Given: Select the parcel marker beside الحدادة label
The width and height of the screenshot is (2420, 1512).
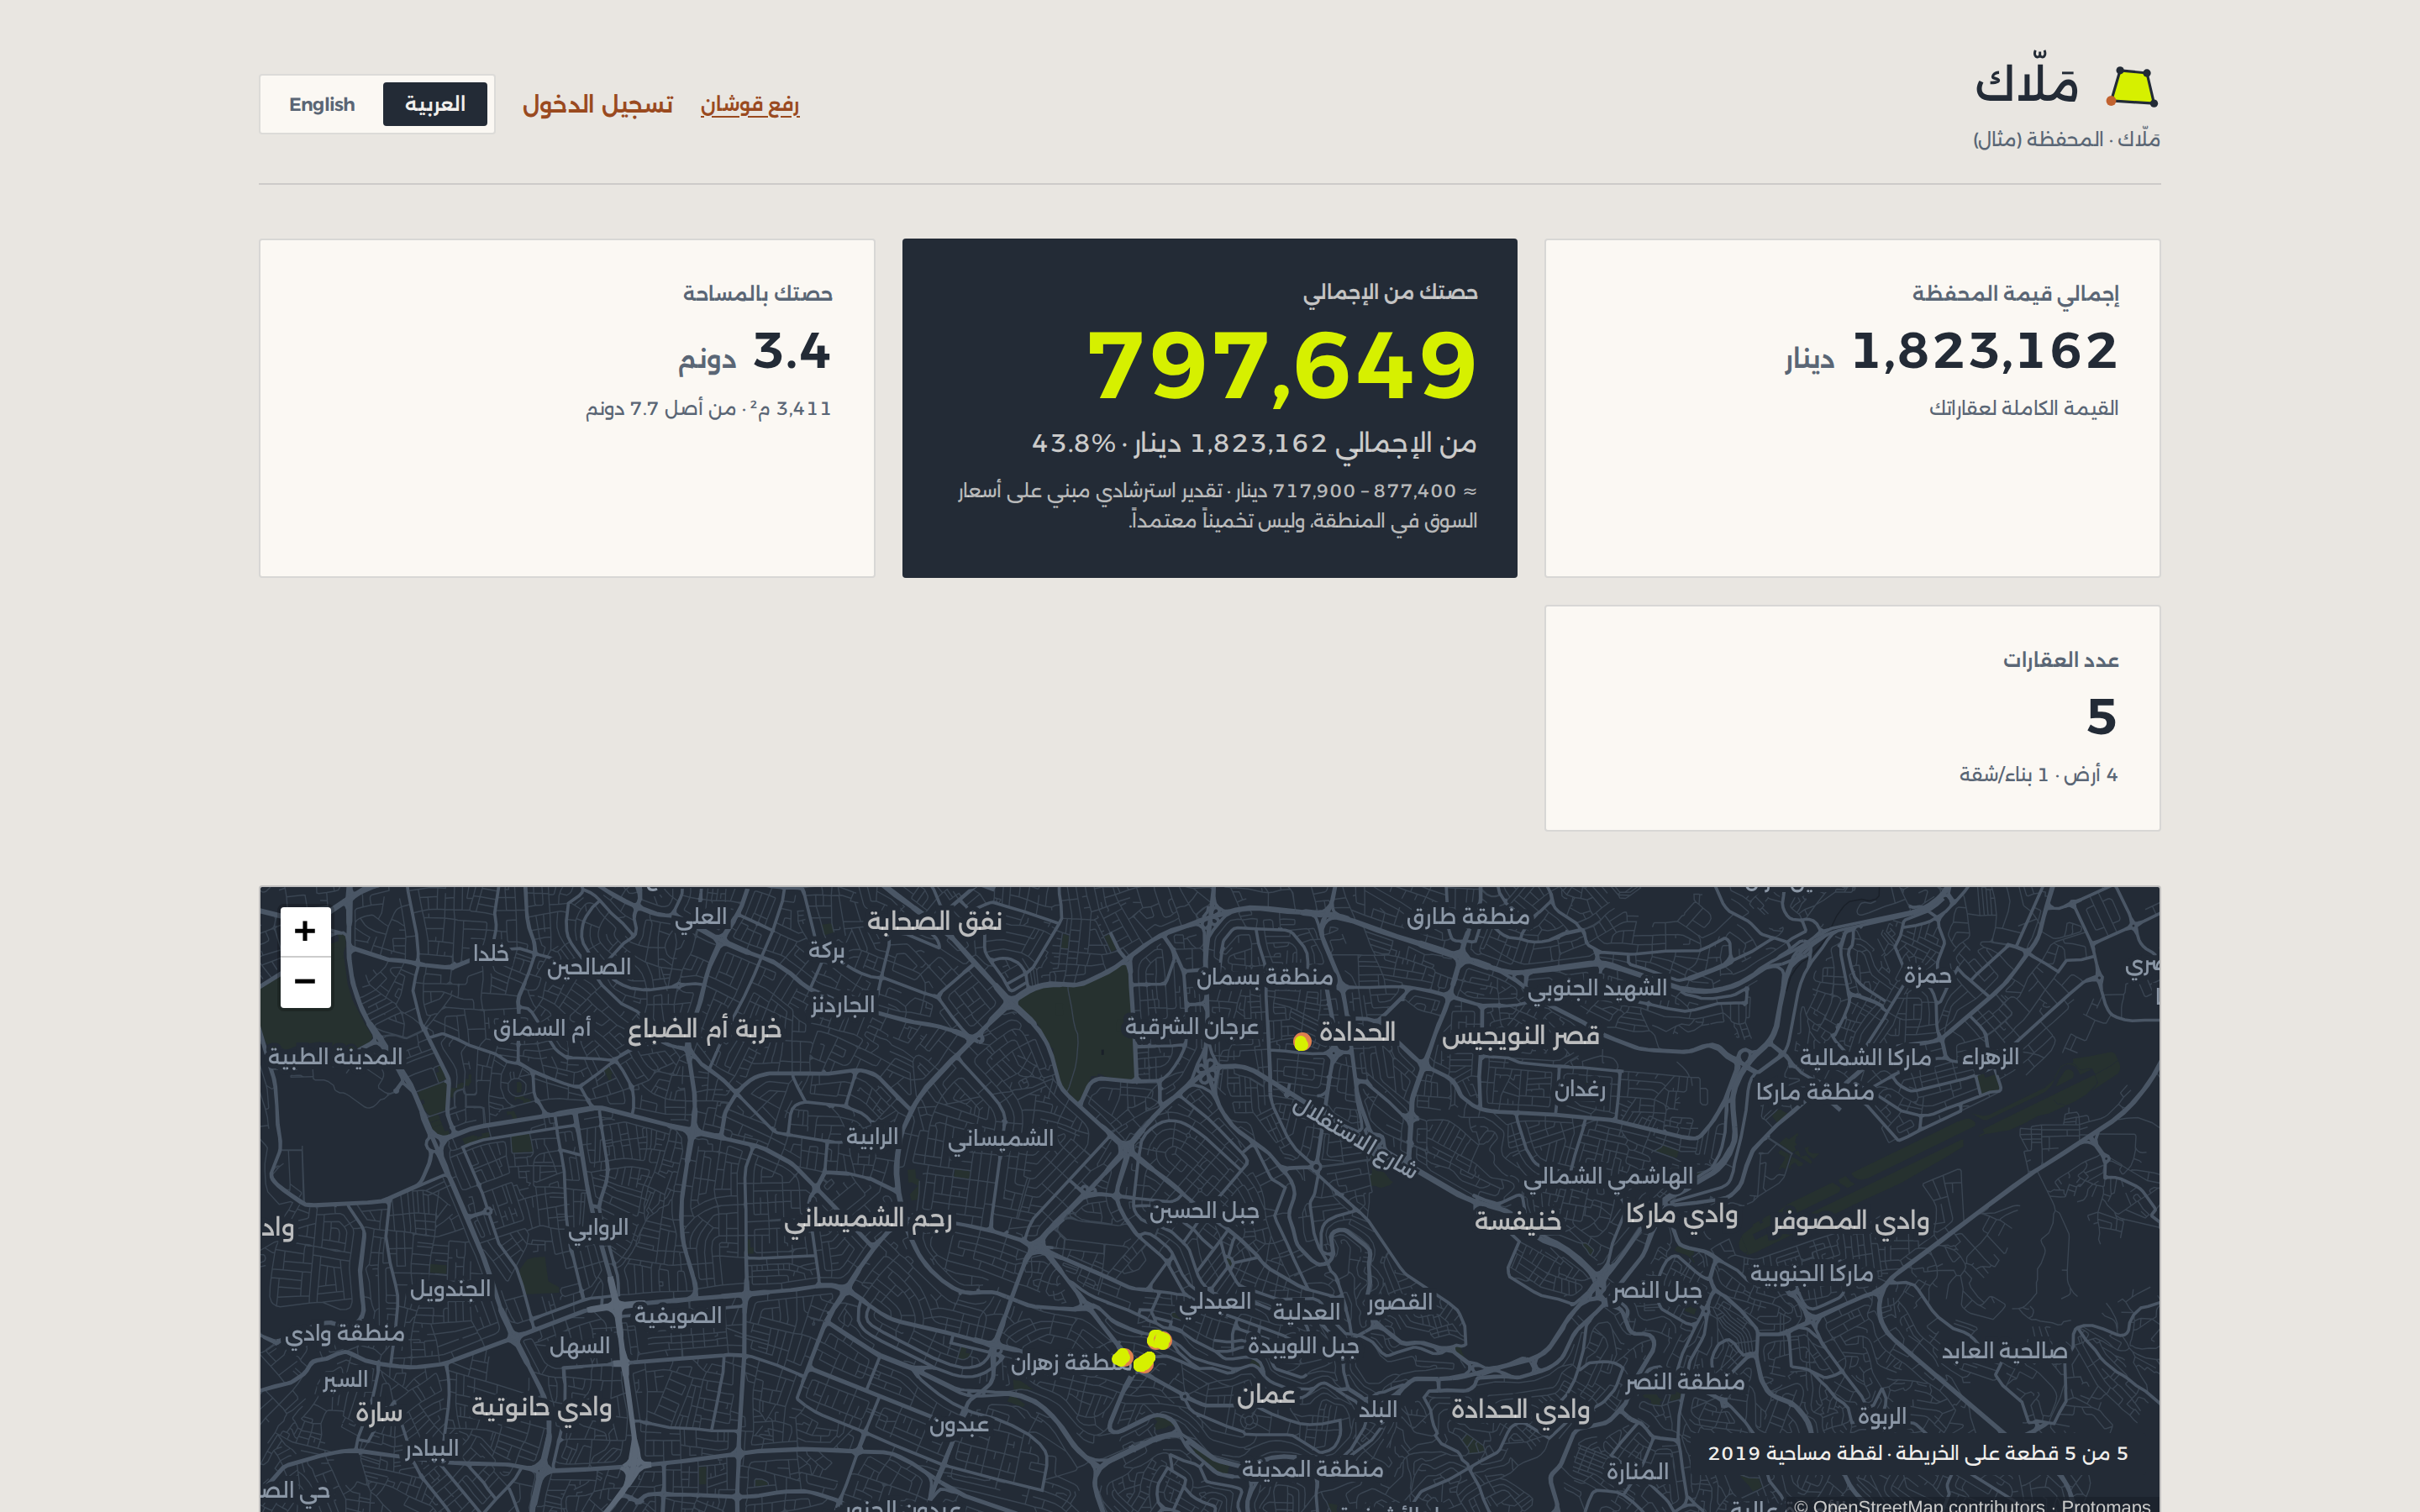Looking at the screenshot, I should [1302, 1042].
